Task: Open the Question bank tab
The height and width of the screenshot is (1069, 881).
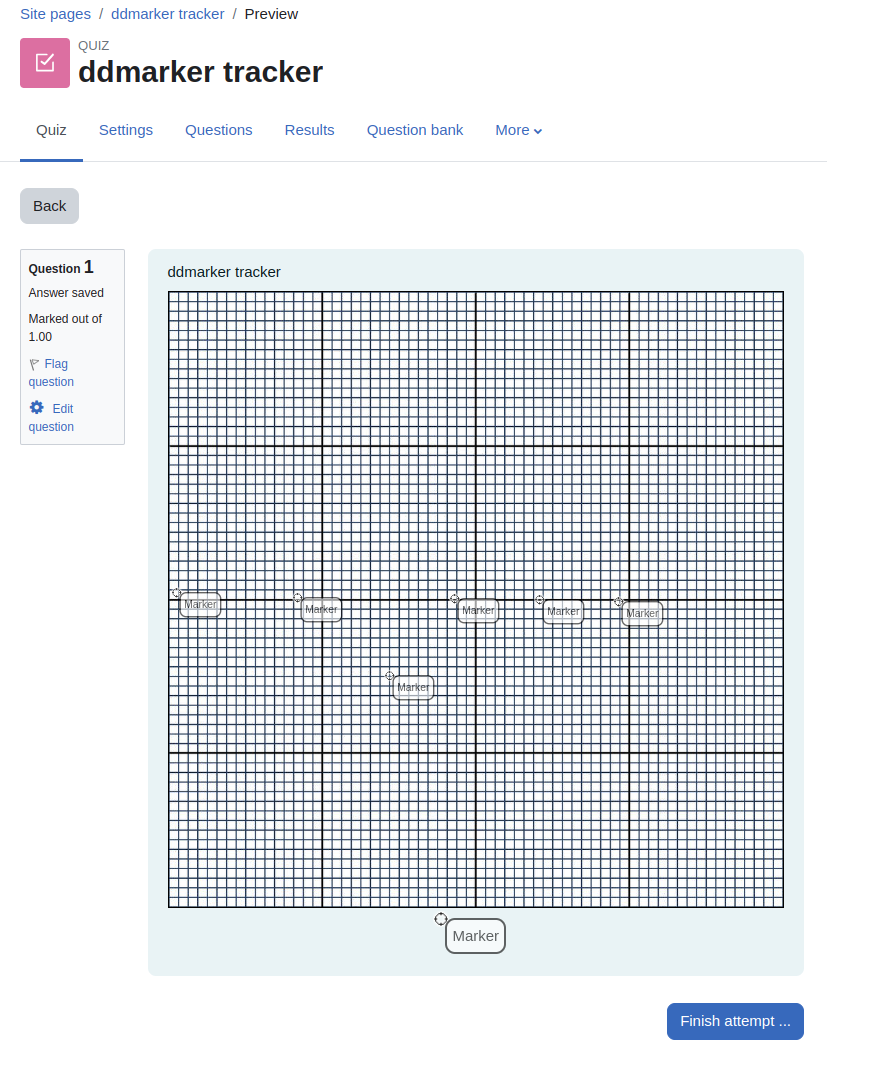Action: pos(415,130)
